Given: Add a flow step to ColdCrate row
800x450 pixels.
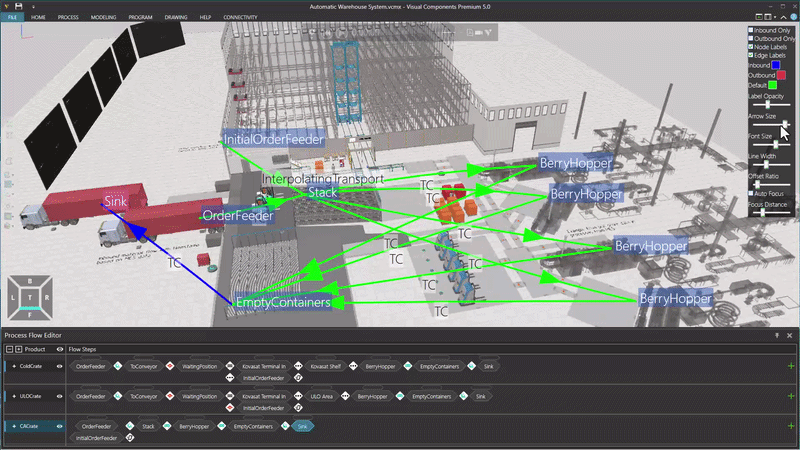Looking at the screenshot, I should (x=791, y=366).
